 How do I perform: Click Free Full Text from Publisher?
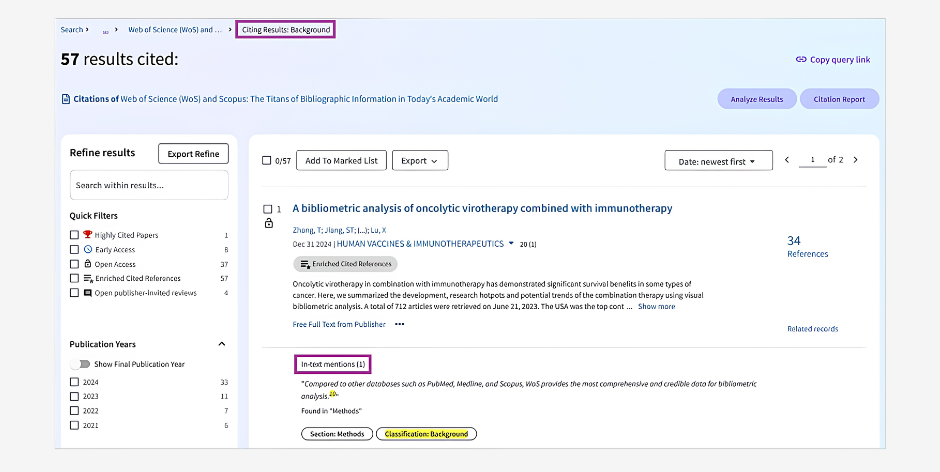click(339, 324)
